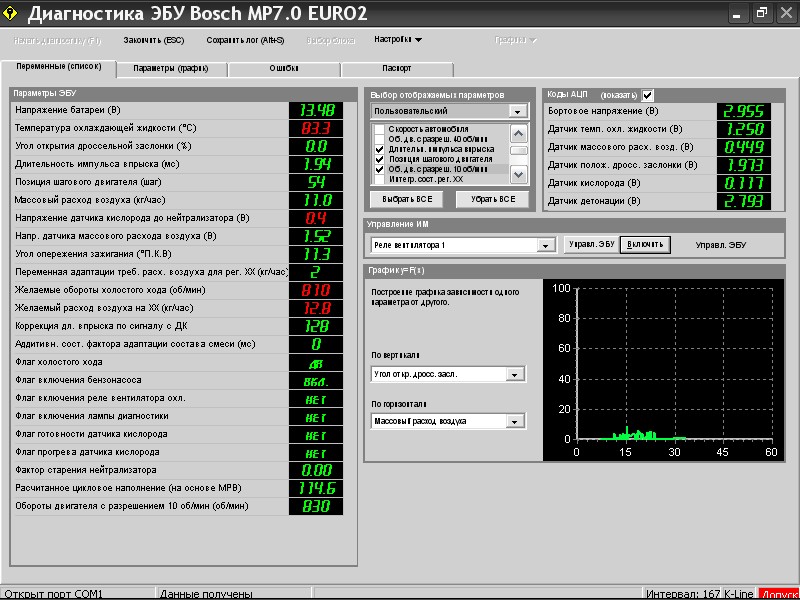Open the greyed Графика dropdown menu
This screenshot has width=800, height=600.
515,40
